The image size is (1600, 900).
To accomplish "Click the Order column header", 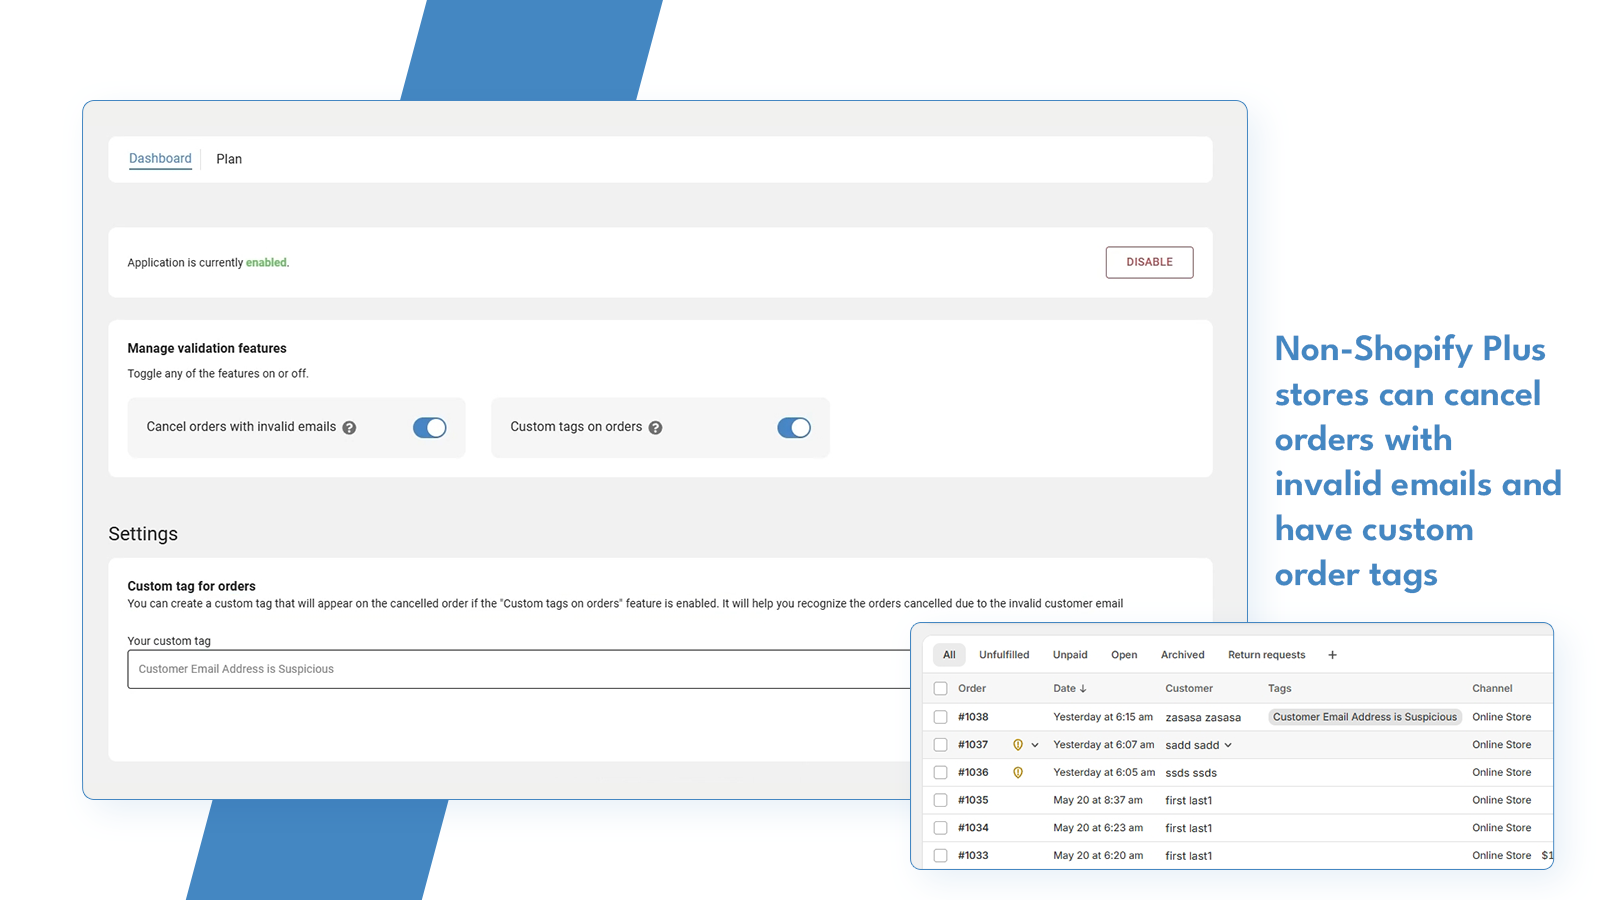I will (x=972, y=689).
